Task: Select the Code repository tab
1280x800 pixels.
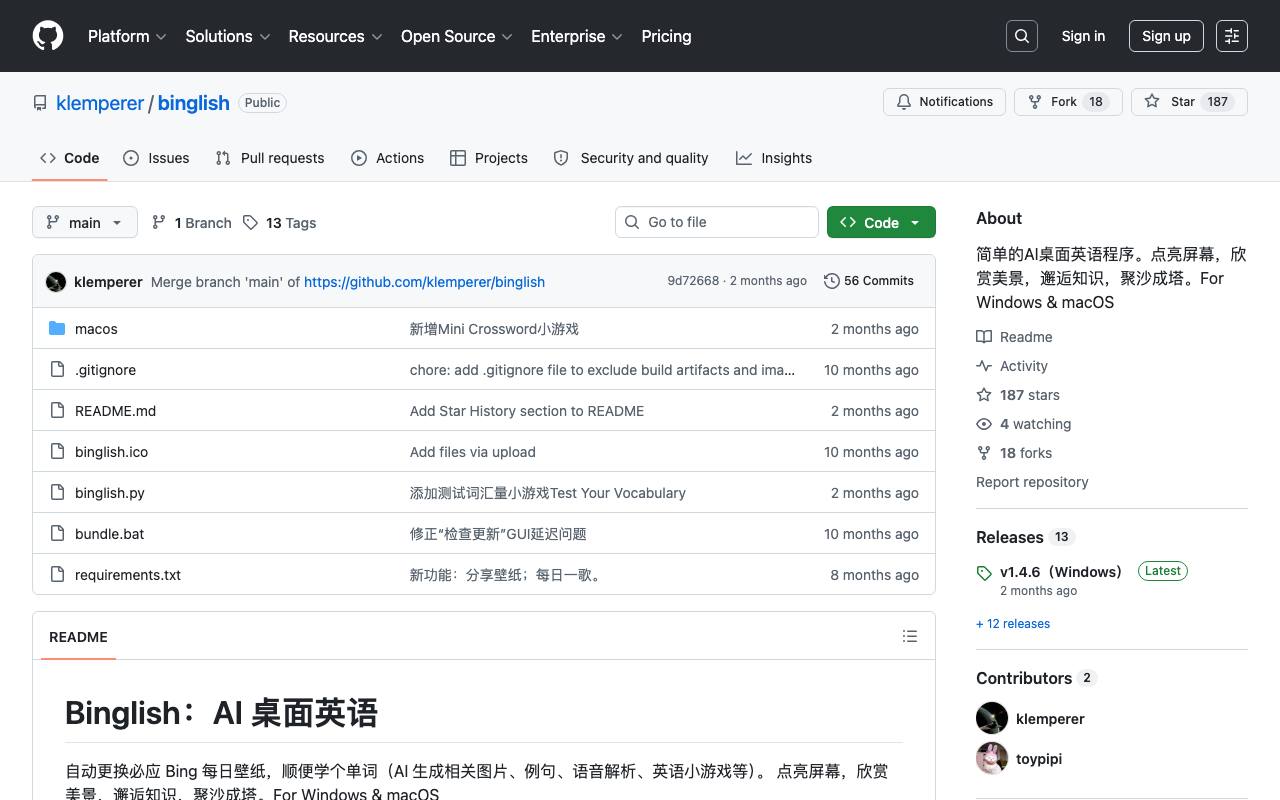Action: point(70,158)
